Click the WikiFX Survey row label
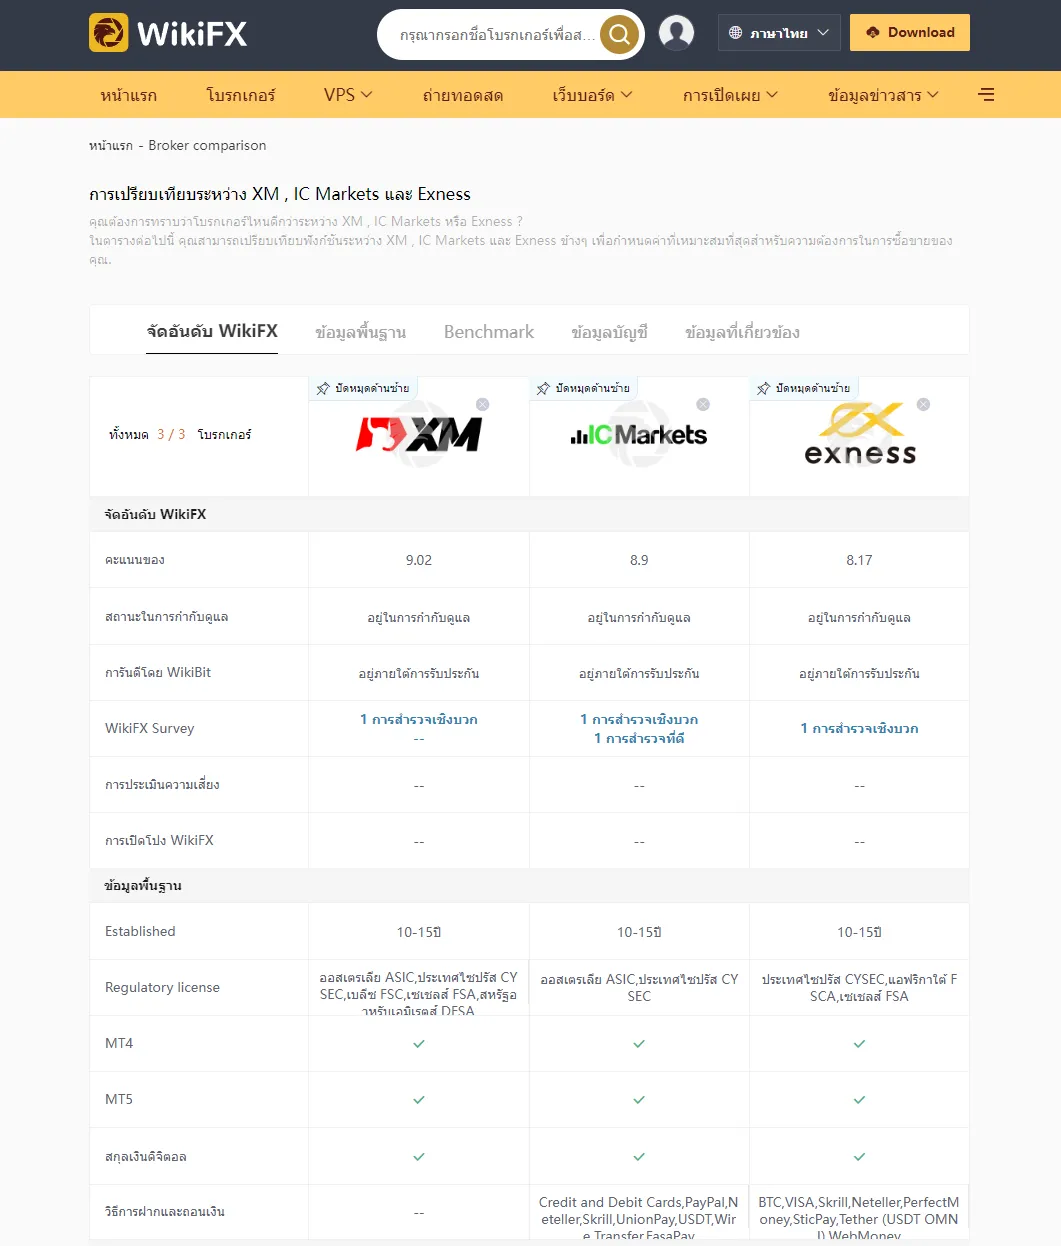The image size is (1061, 1246). [x=149, y=728]
